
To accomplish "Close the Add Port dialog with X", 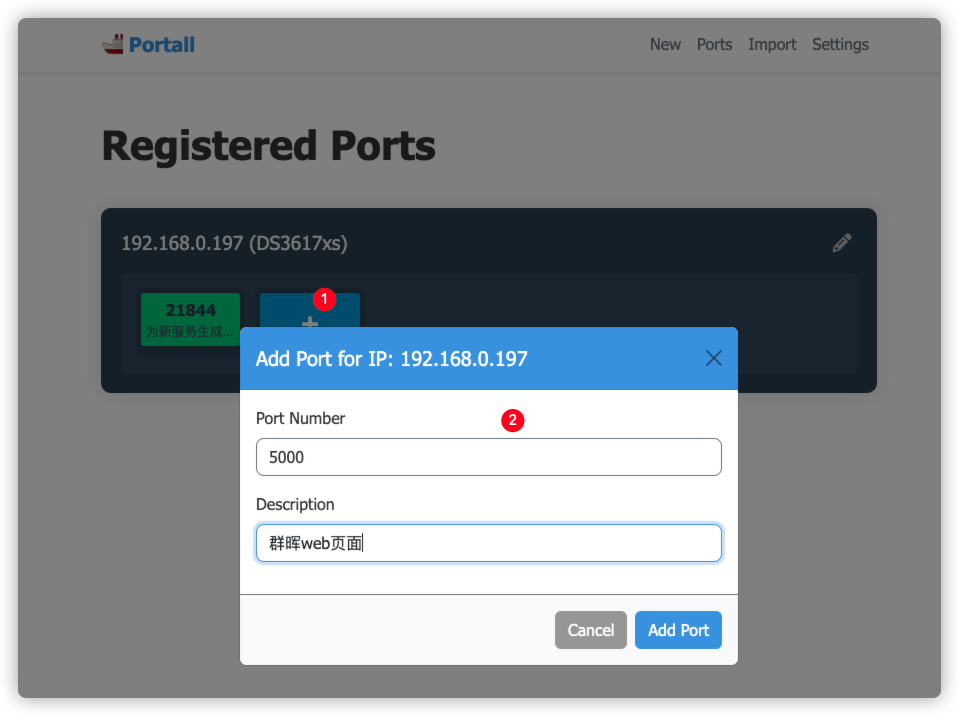I will tap(714, 358).
